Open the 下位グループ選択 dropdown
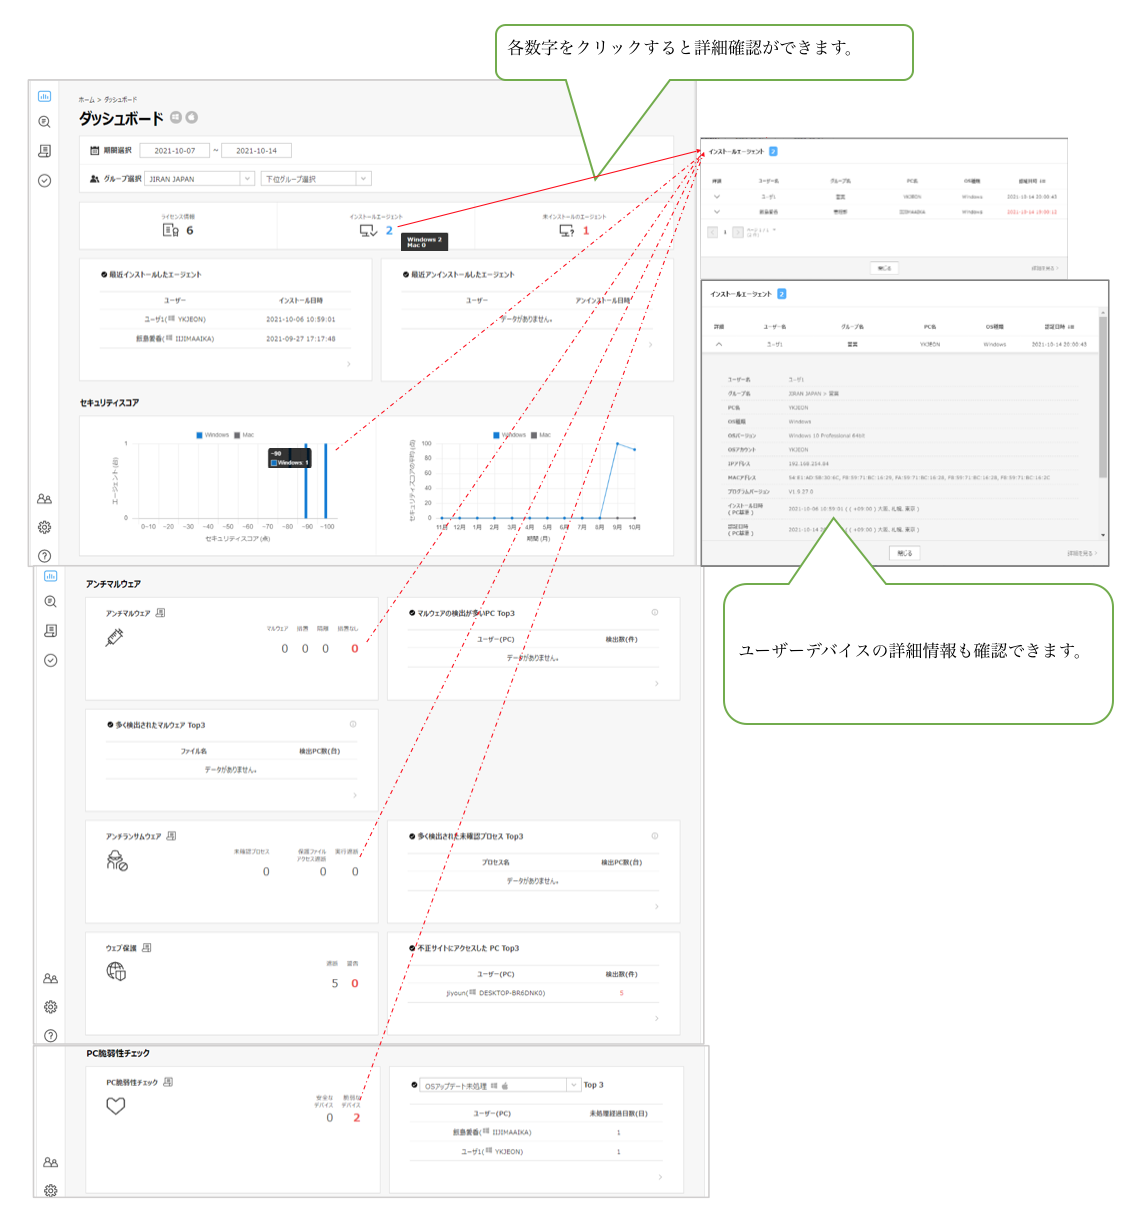Viewport: 1134px width, 1210px height. pos(316,179)
